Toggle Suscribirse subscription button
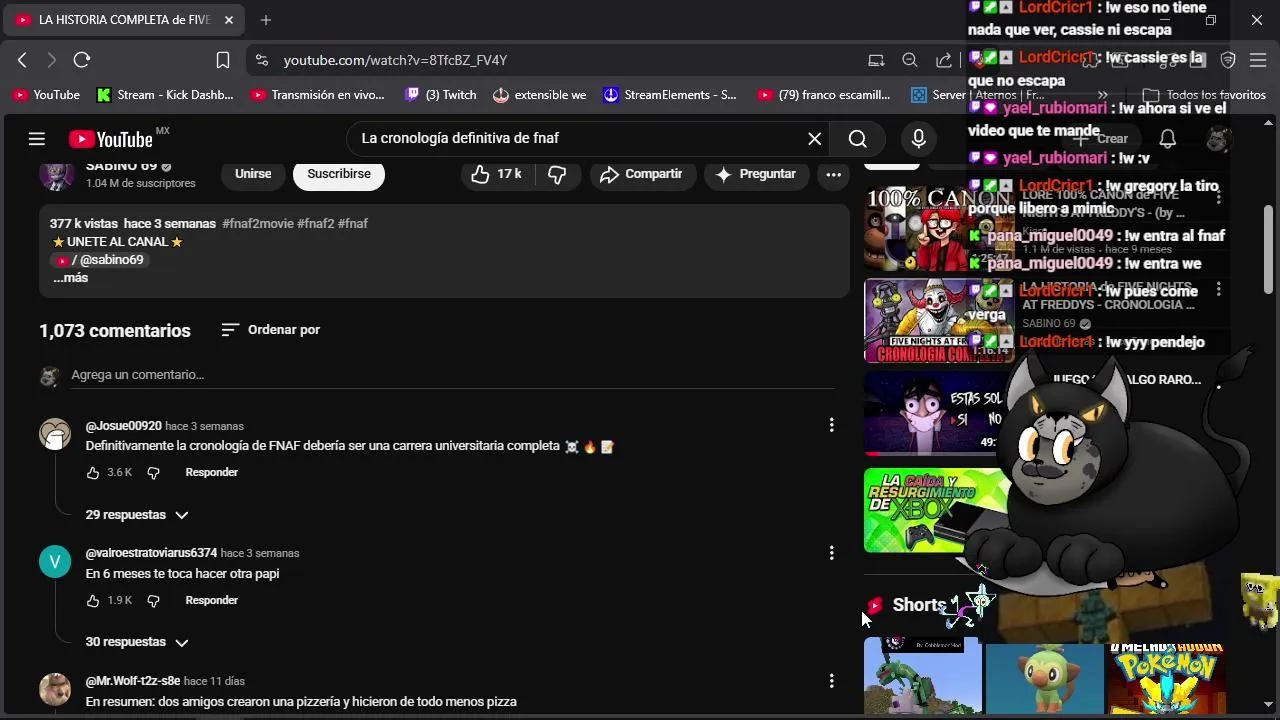Viewport: 1280px width, 720px height. 339,174
